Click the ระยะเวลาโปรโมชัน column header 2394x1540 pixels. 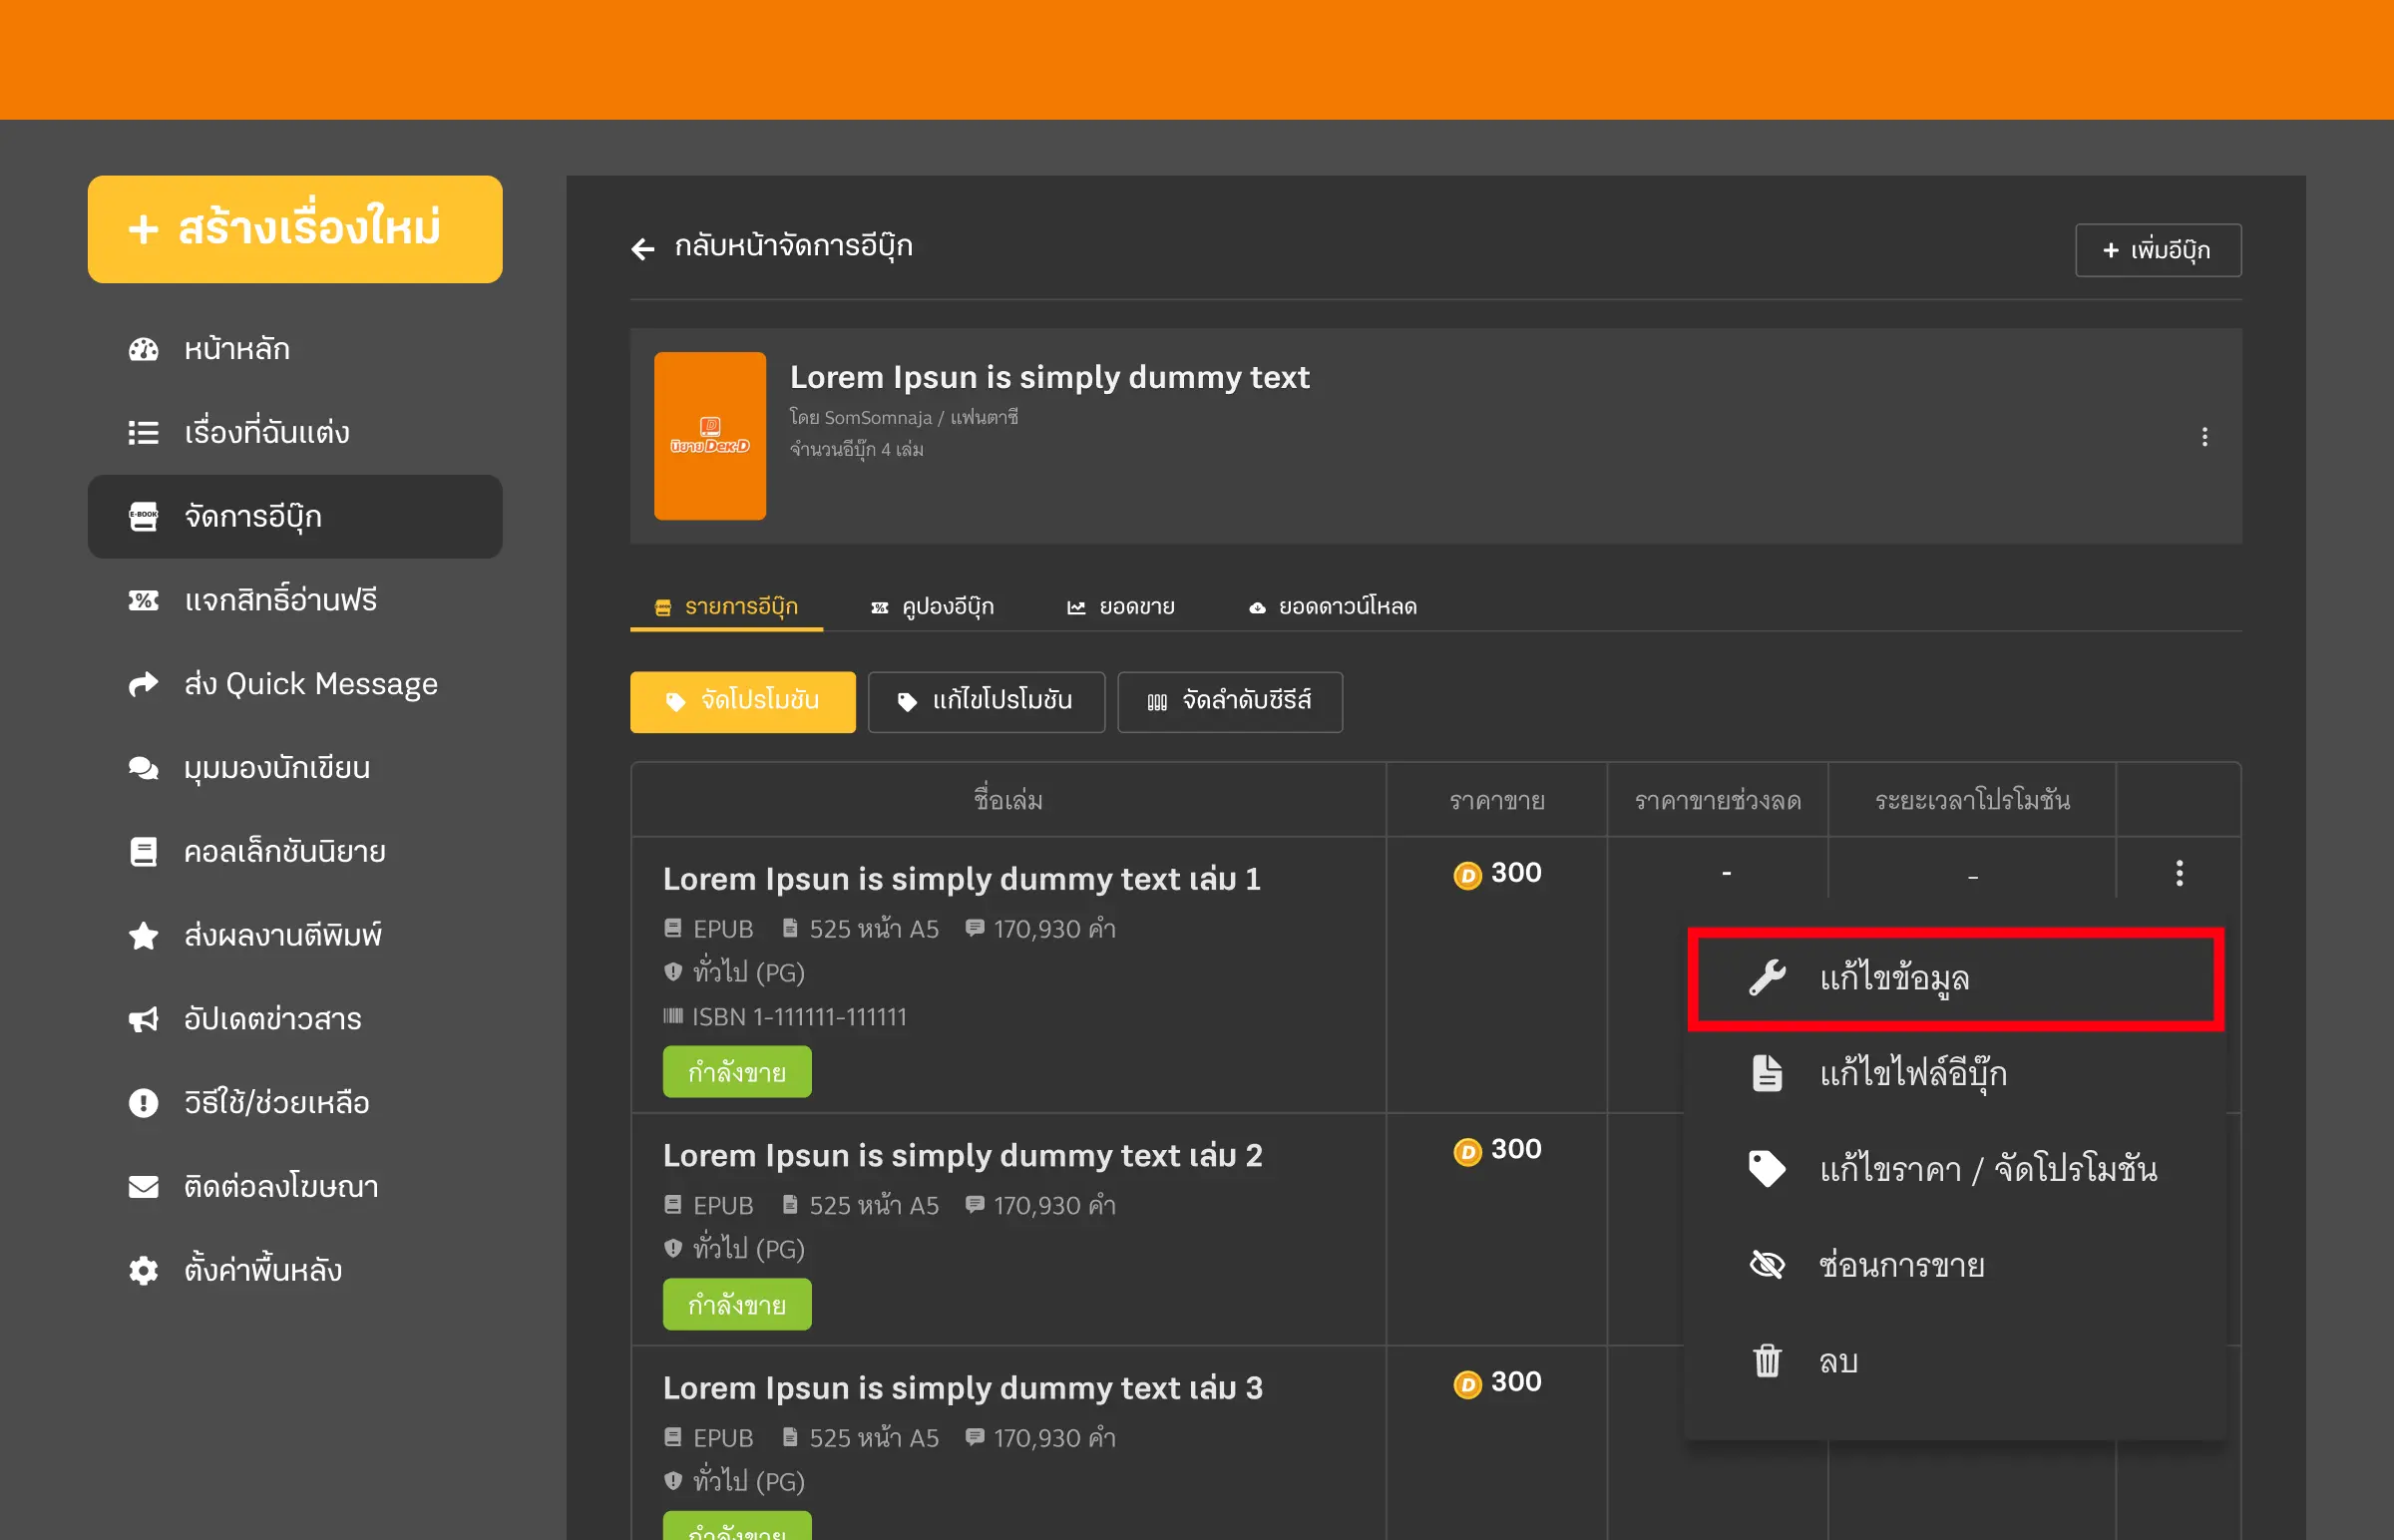[x=1972, y=801]
